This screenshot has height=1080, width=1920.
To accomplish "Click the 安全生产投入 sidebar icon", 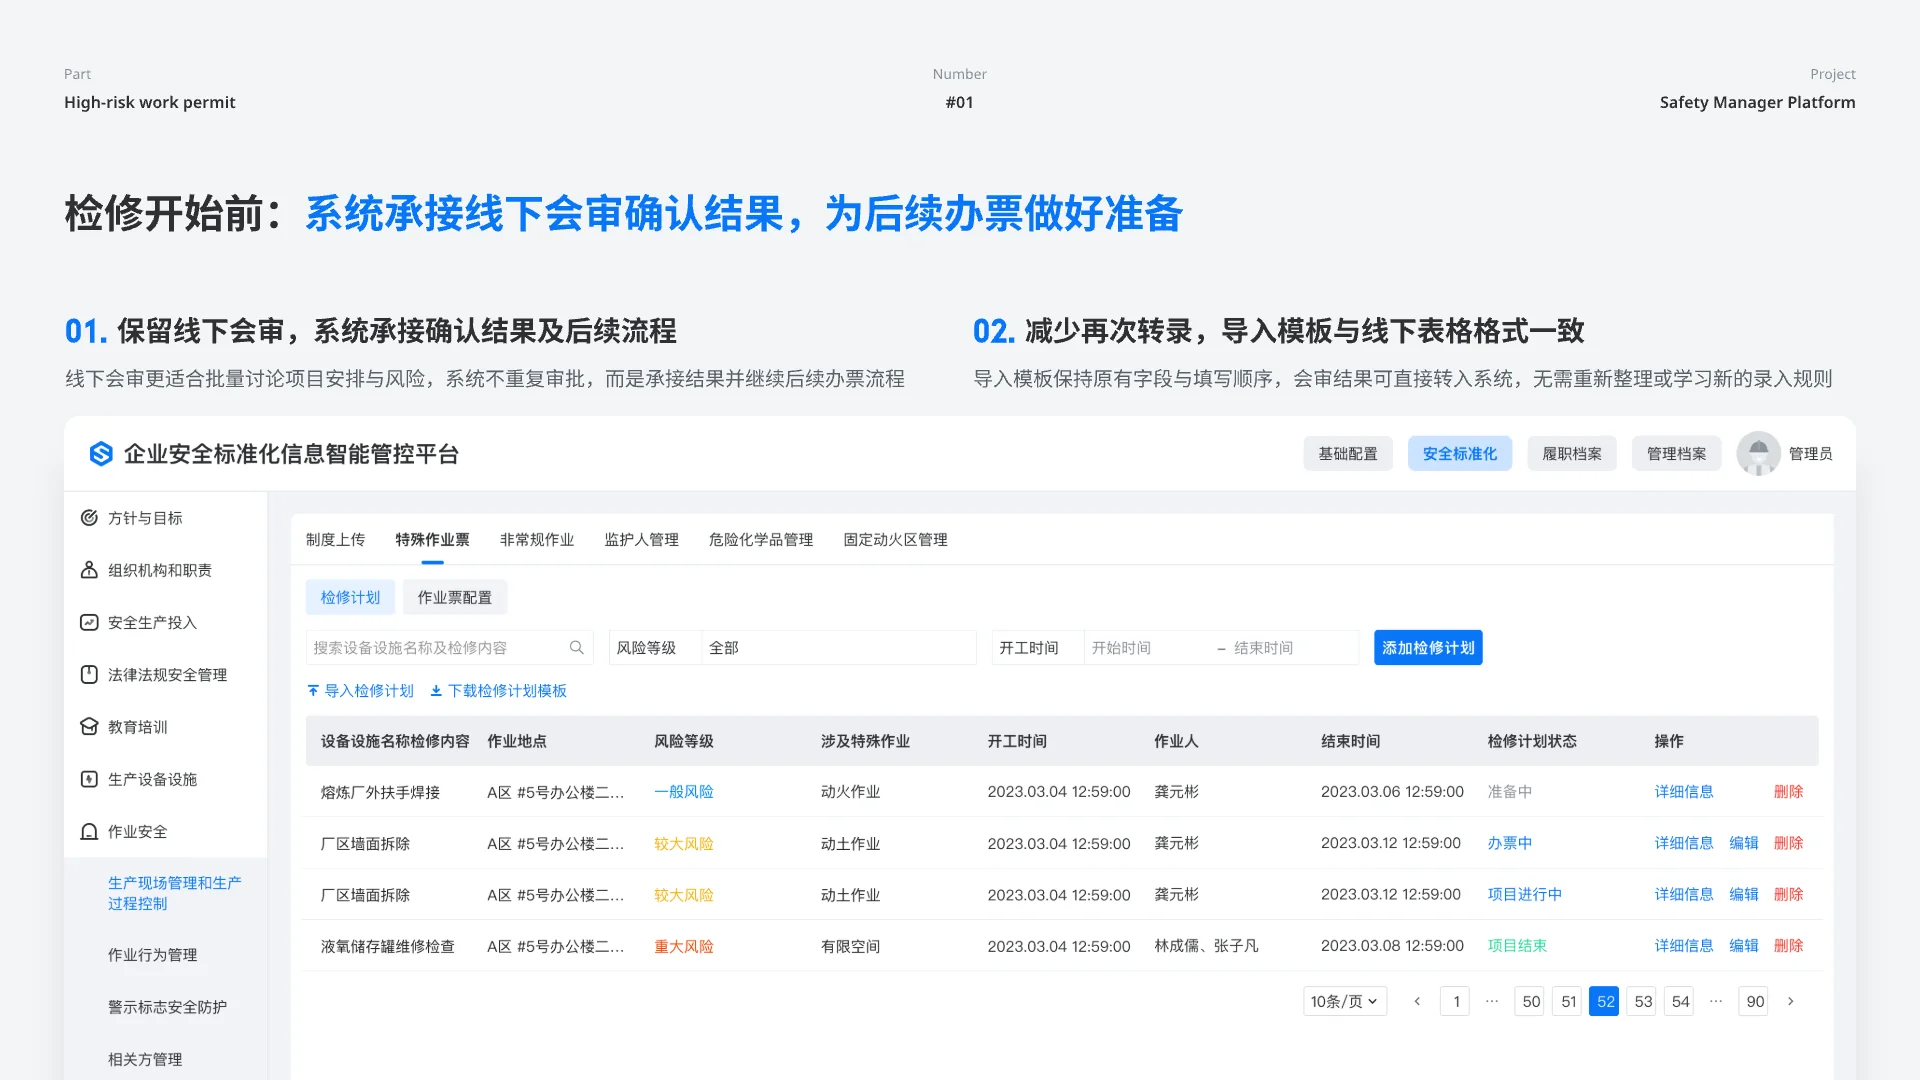I will coord(89,622).
